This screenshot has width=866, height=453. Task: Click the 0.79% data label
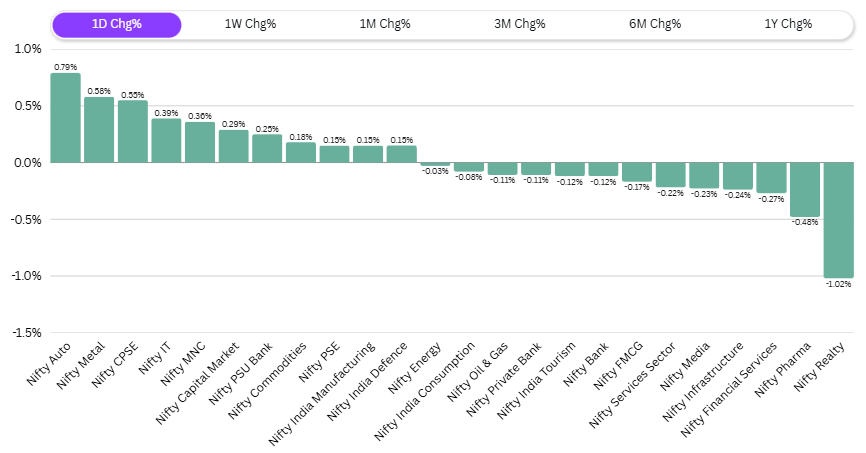pos(65,66)
